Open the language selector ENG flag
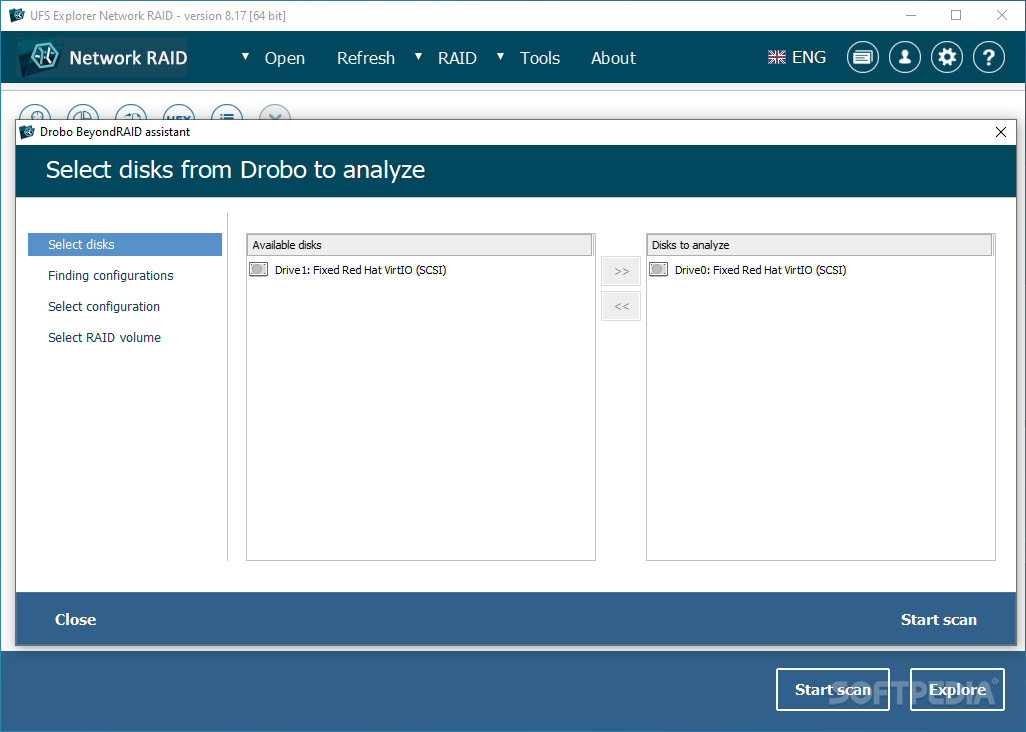This screenshot has width=1026, height=732. [777, 58]
